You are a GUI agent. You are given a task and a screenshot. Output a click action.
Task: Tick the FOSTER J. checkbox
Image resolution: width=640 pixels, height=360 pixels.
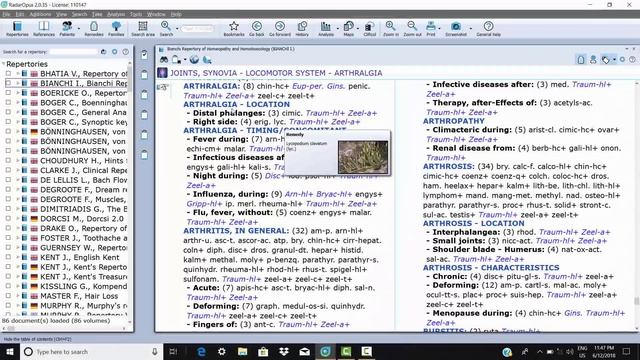8,238
